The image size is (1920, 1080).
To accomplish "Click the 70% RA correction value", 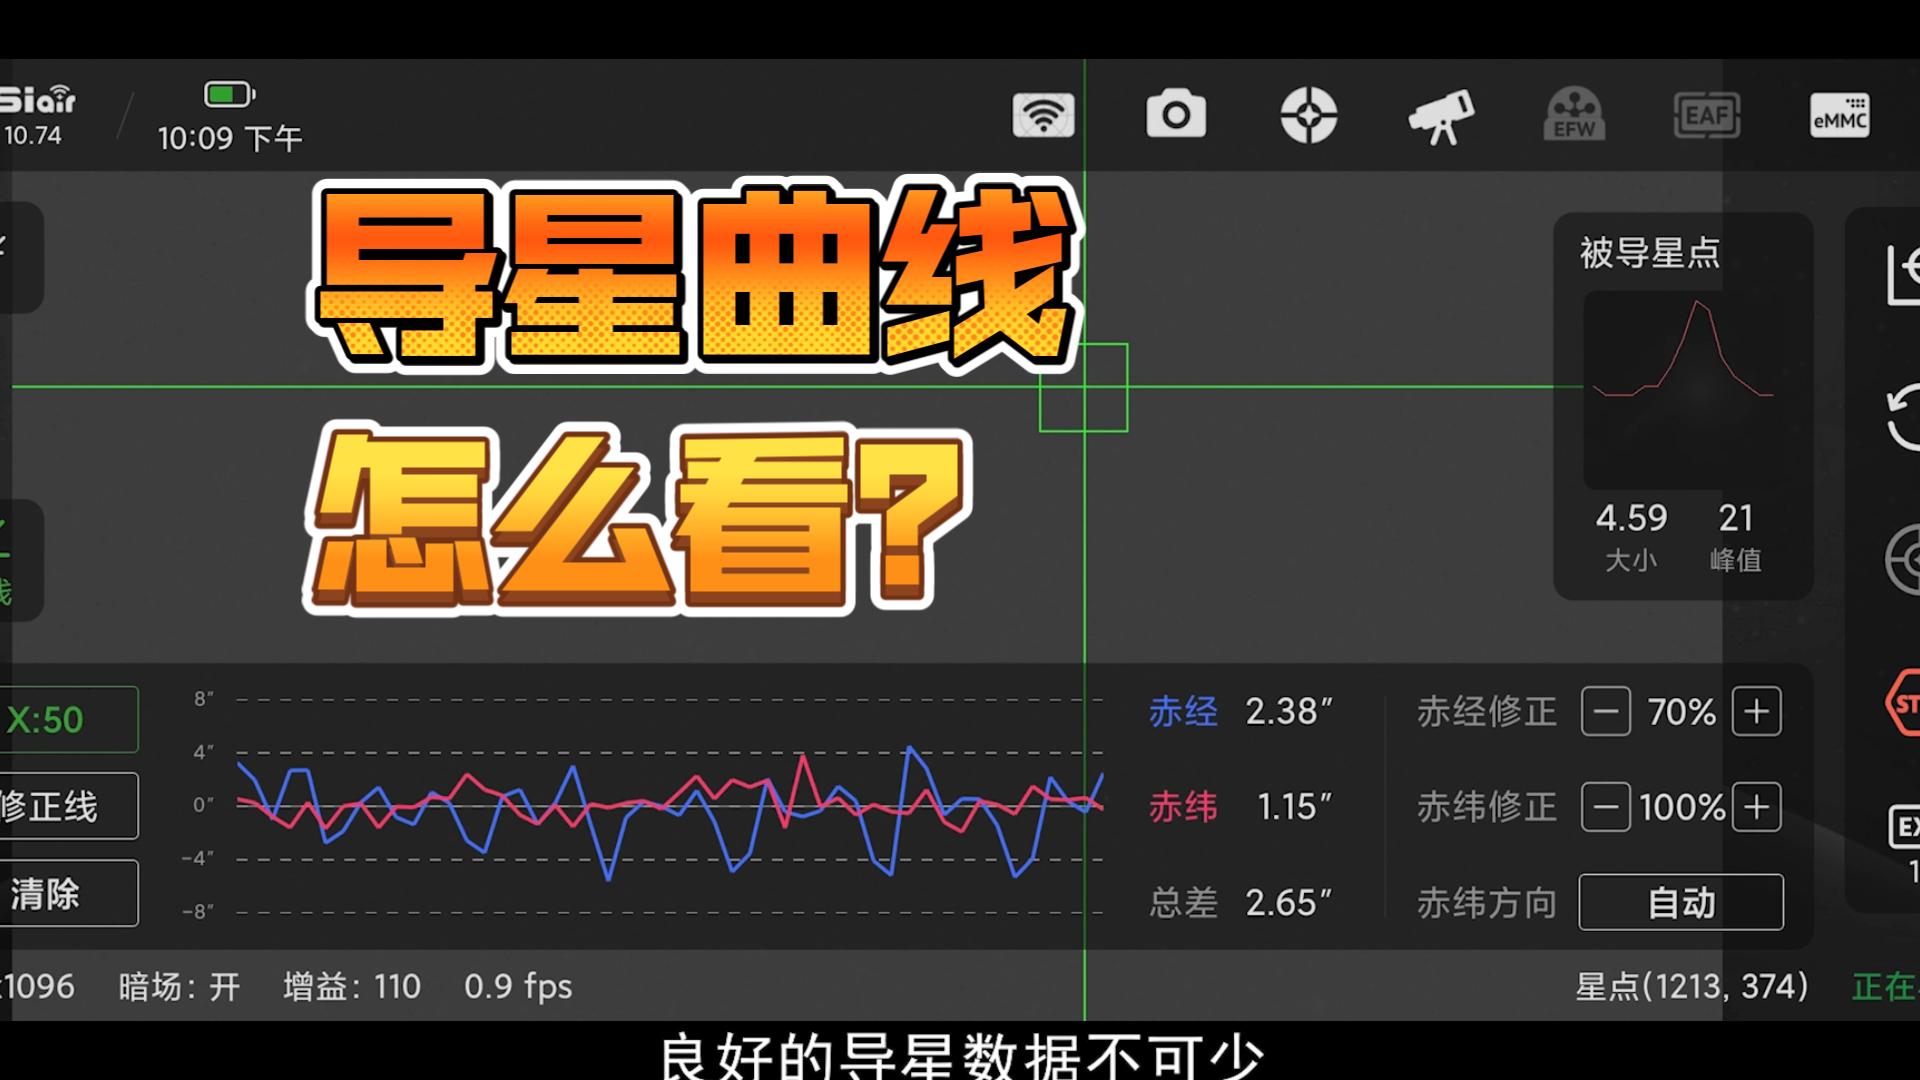I will (1682, 712).
